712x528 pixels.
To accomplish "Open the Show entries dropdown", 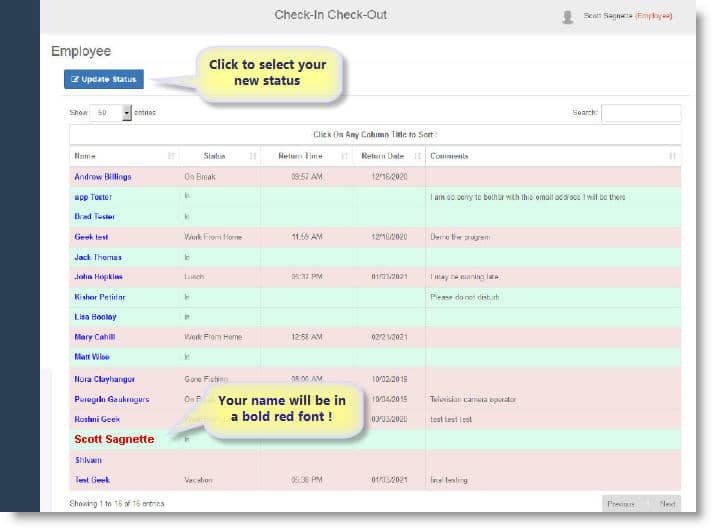I will [x=112, y=113].
